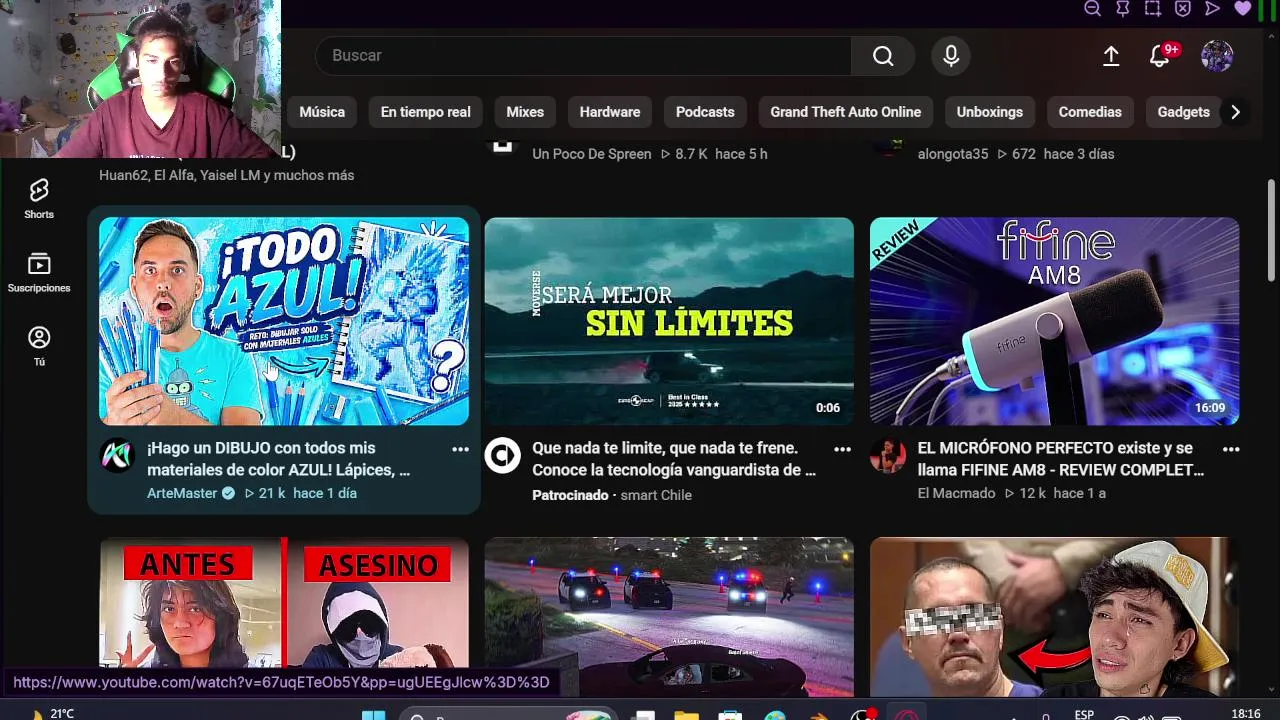1280x720 pixels.
Task: Open the Tú section in sidebar
Action: click(39, 347)
